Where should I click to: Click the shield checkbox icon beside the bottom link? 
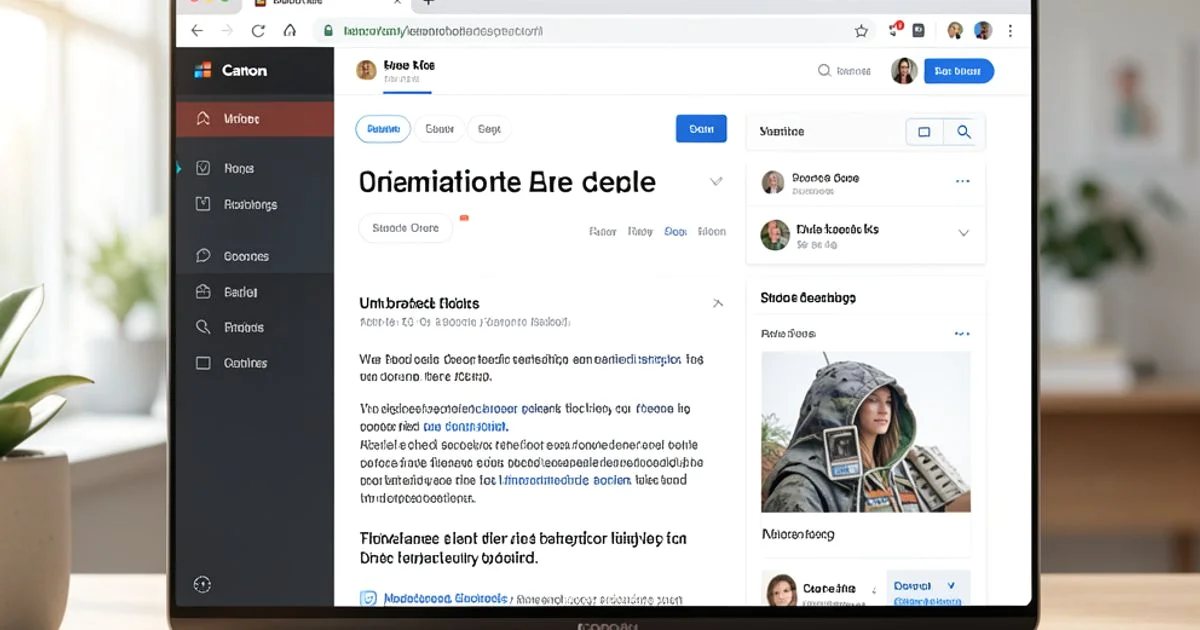pos(368,598)
